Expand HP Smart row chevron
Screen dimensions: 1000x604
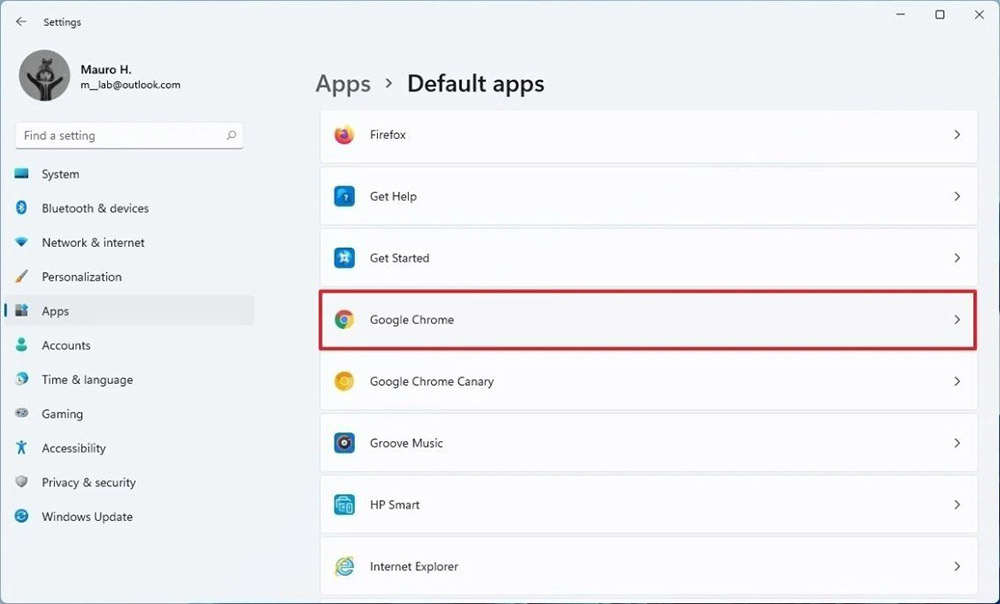(957, 505)
